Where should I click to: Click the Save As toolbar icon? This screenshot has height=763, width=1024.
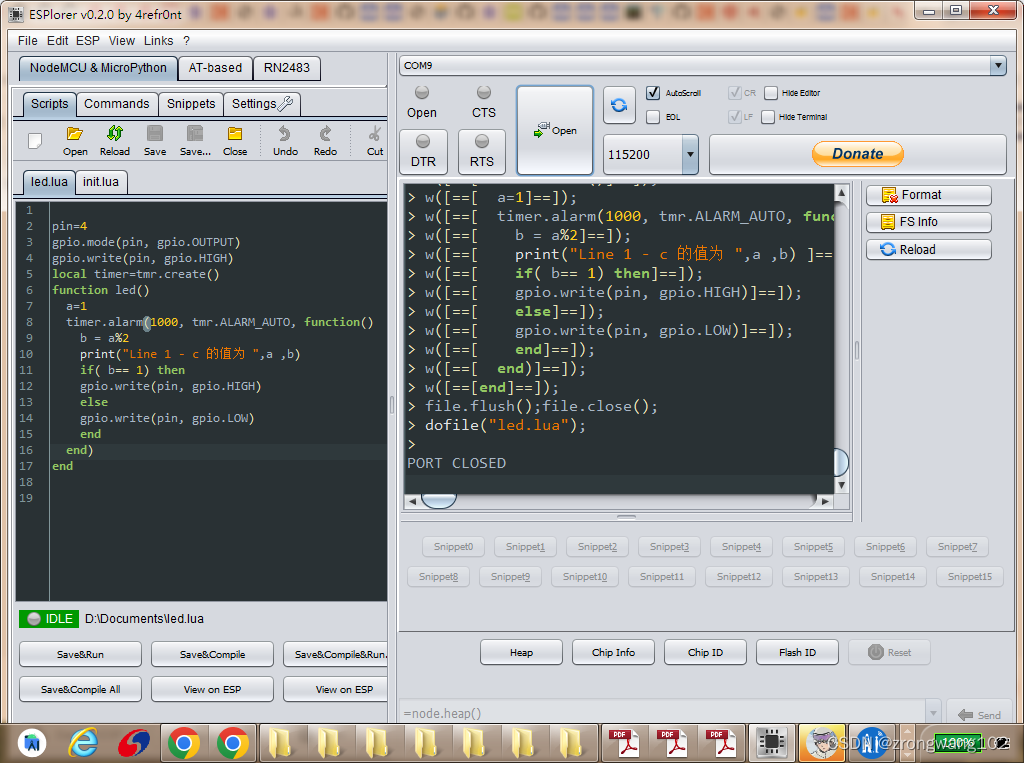coord(195,141)
